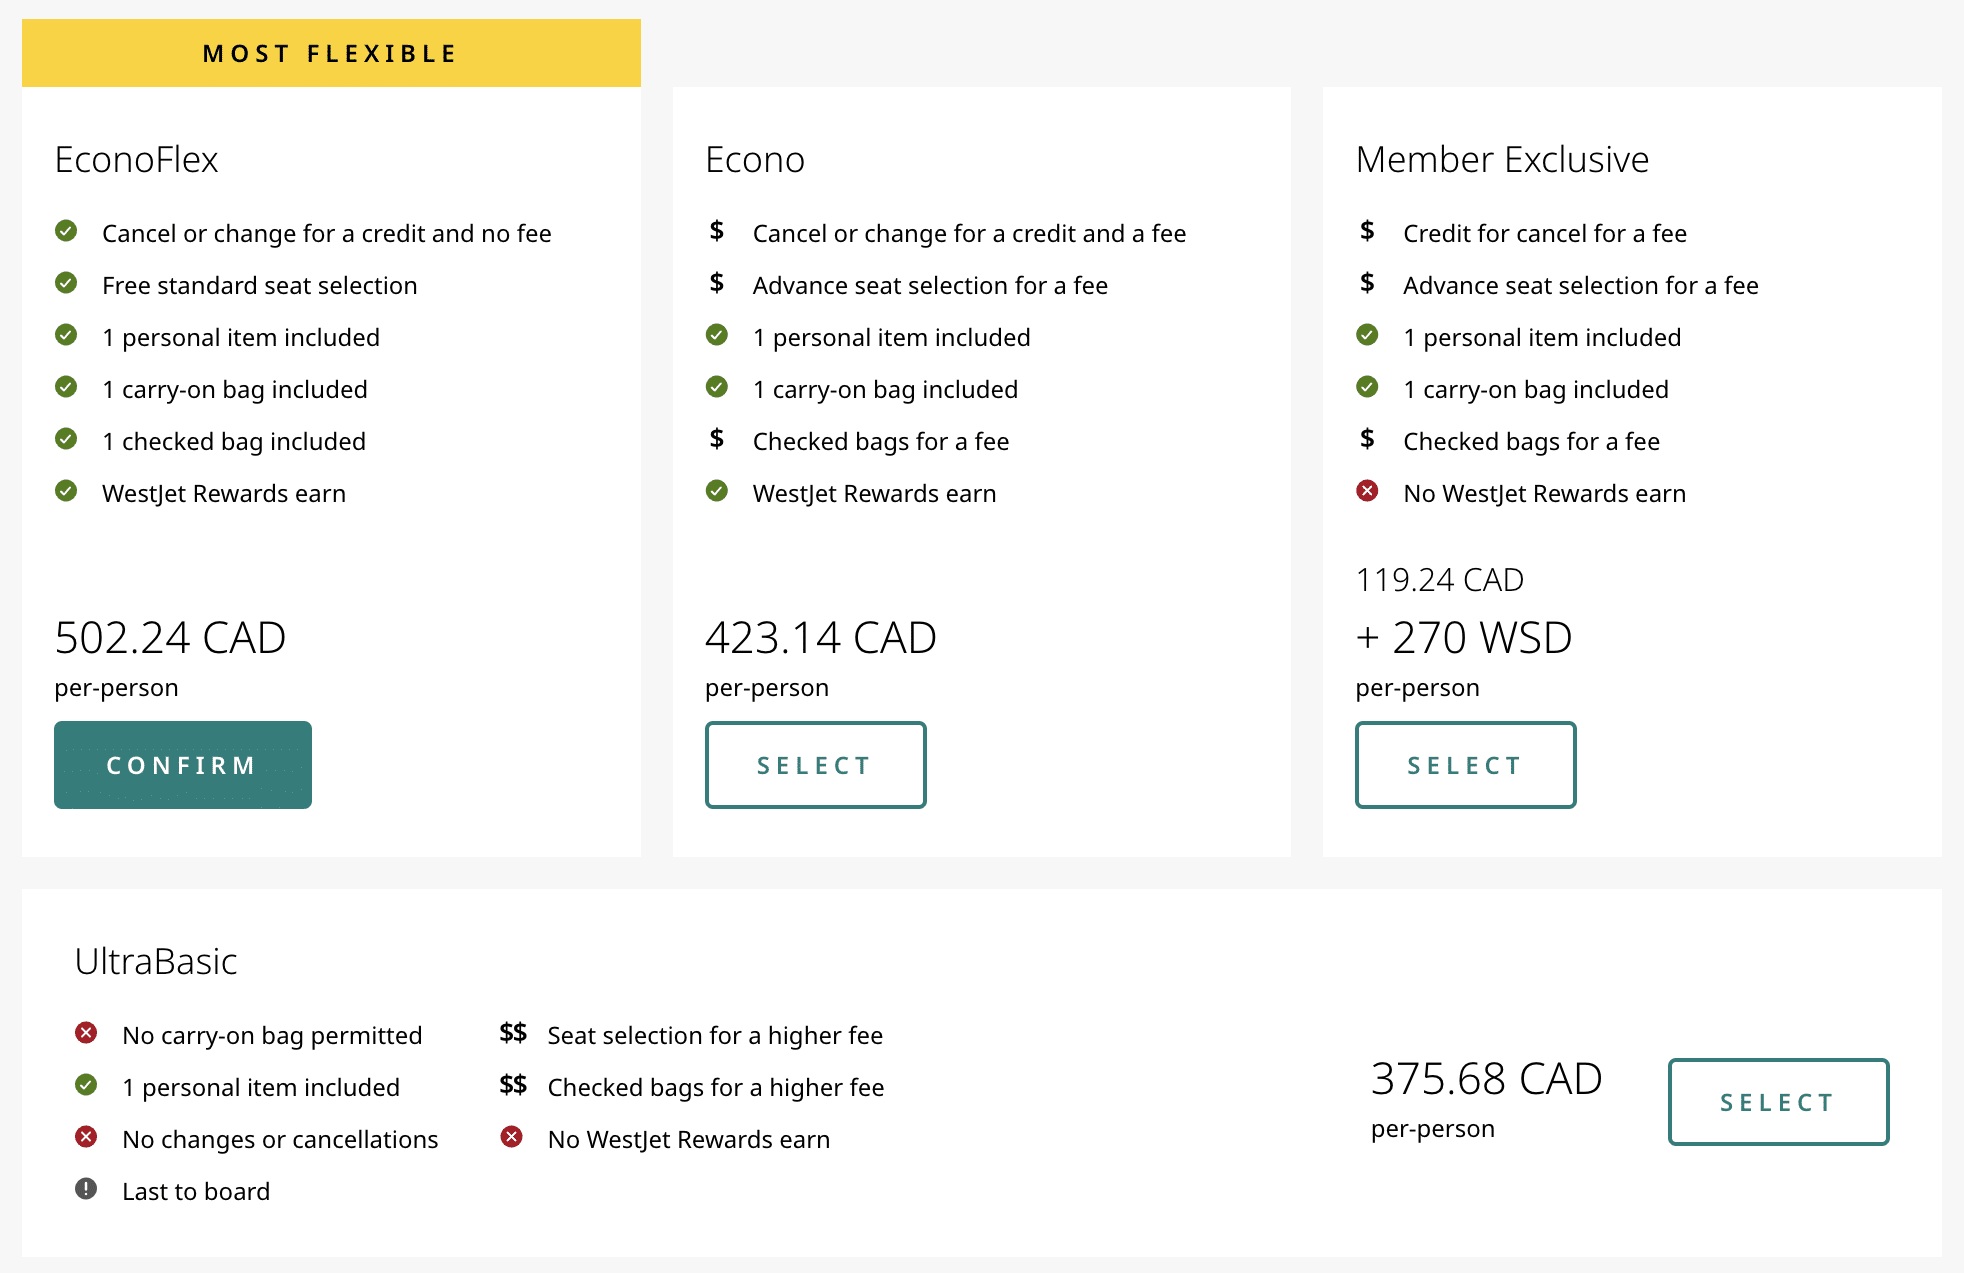Click the green checkmark beside EconoFlex free seat selection
Viewport: 1964px width, 1273px height.
[x=66, y=283]
